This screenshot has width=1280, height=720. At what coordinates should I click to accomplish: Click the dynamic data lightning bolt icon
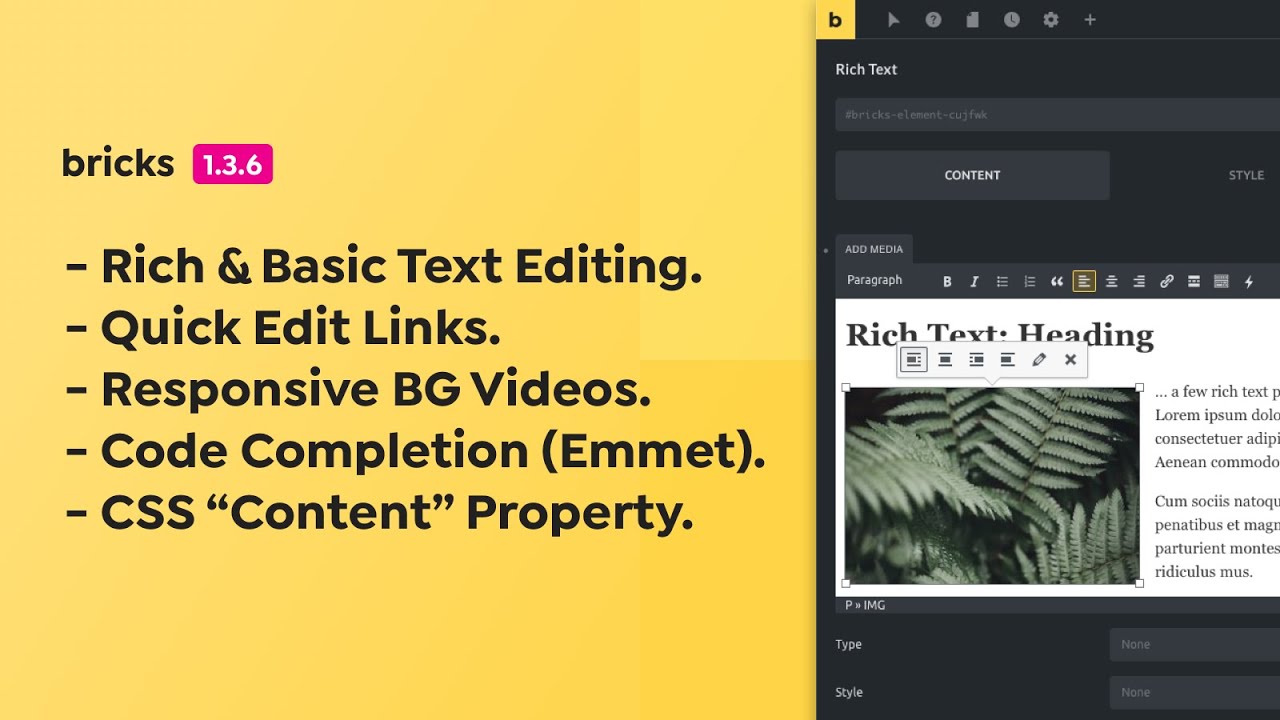(1248, 282)
